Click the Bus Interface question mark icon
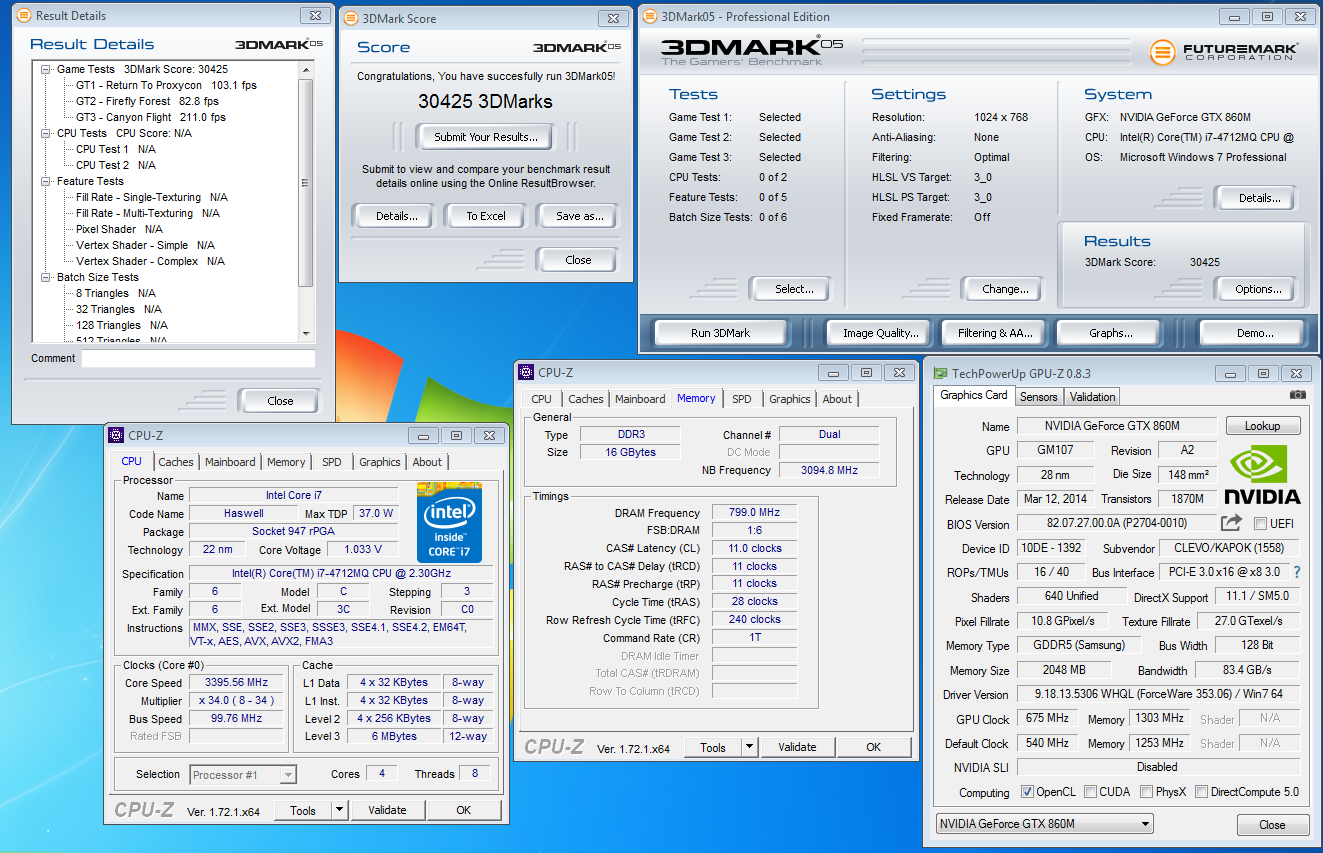 (1297, 572)
